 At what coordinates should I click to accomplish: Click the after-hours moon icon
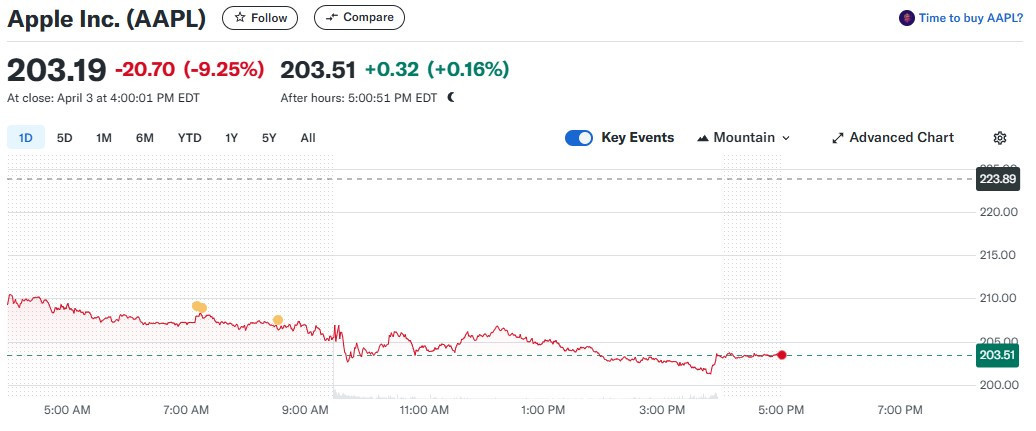point(451,98)
